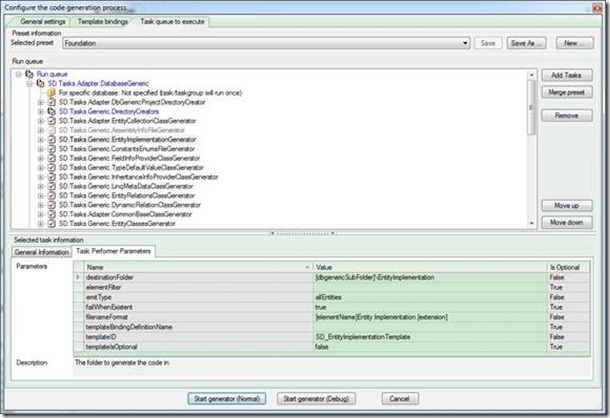Click the run queue scrollbar up arrow
Image resolution: width=610 pixels, height=418 pixels.
(x=531, y=74)
